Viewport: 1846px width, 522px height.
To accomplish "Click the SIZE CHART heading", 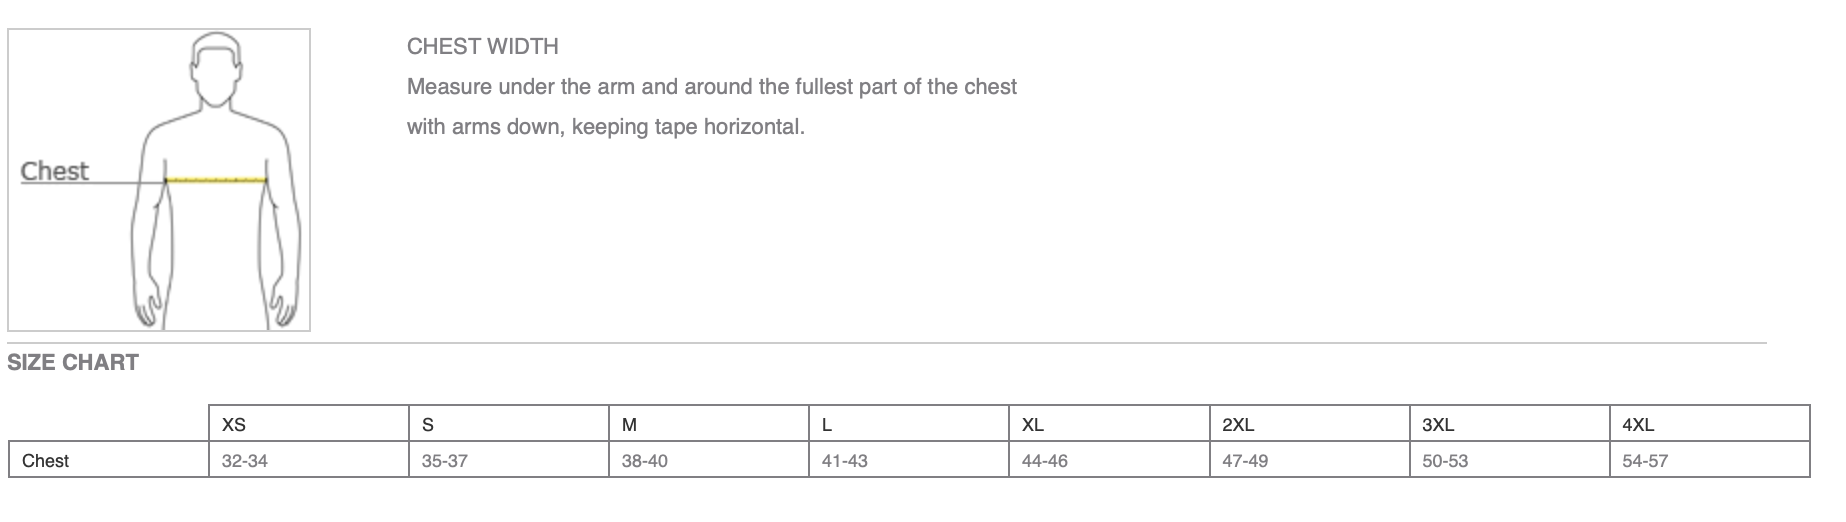I will click(73, 363).
